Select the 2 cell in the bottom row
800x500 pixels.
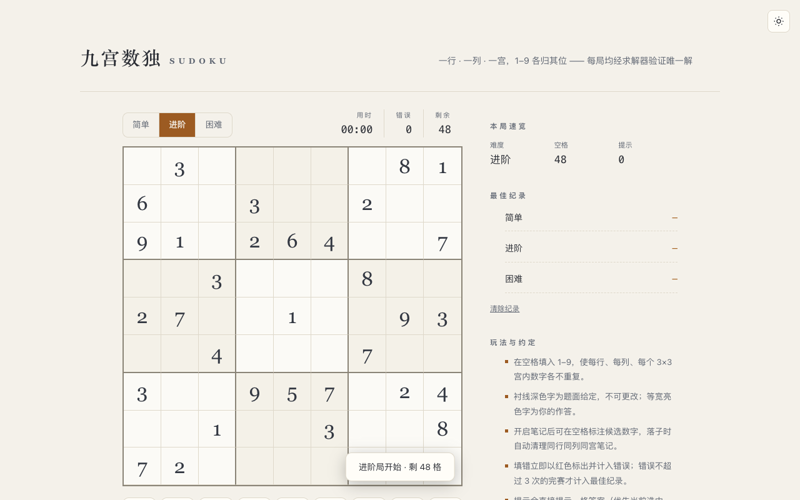[x=179, y=466]
